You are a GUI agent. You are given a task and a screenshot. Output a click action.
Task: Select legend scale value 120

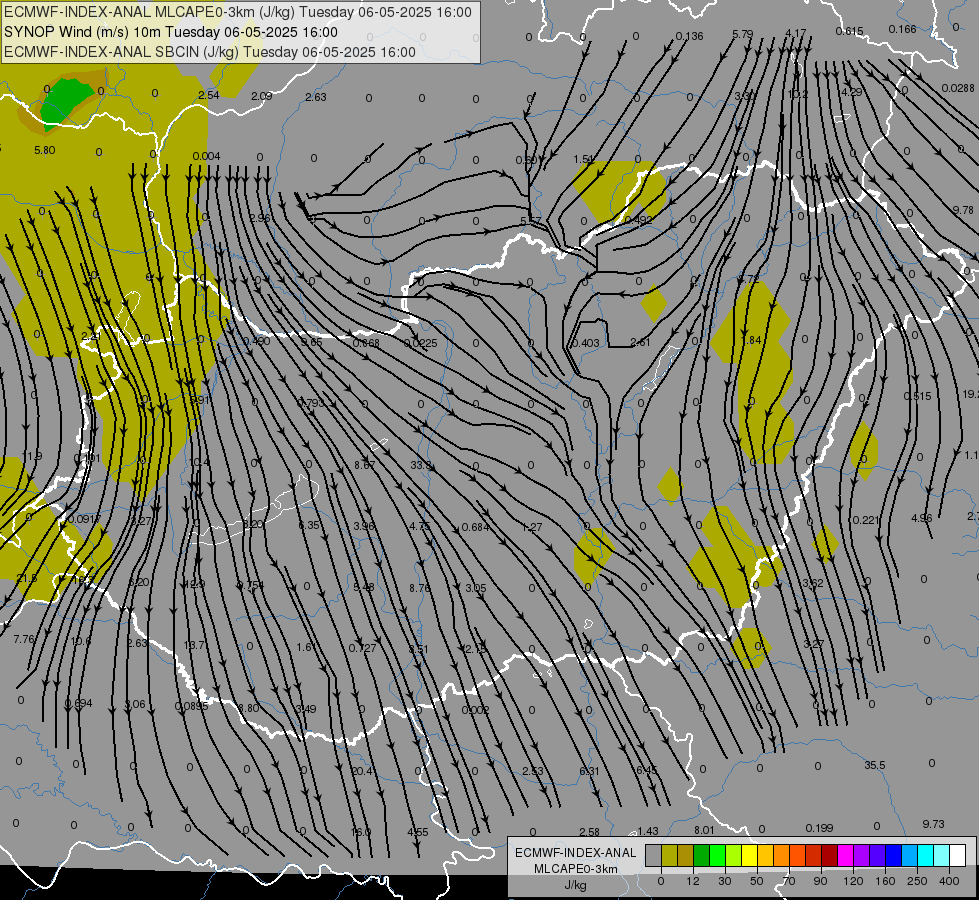[x=853, y=881]
